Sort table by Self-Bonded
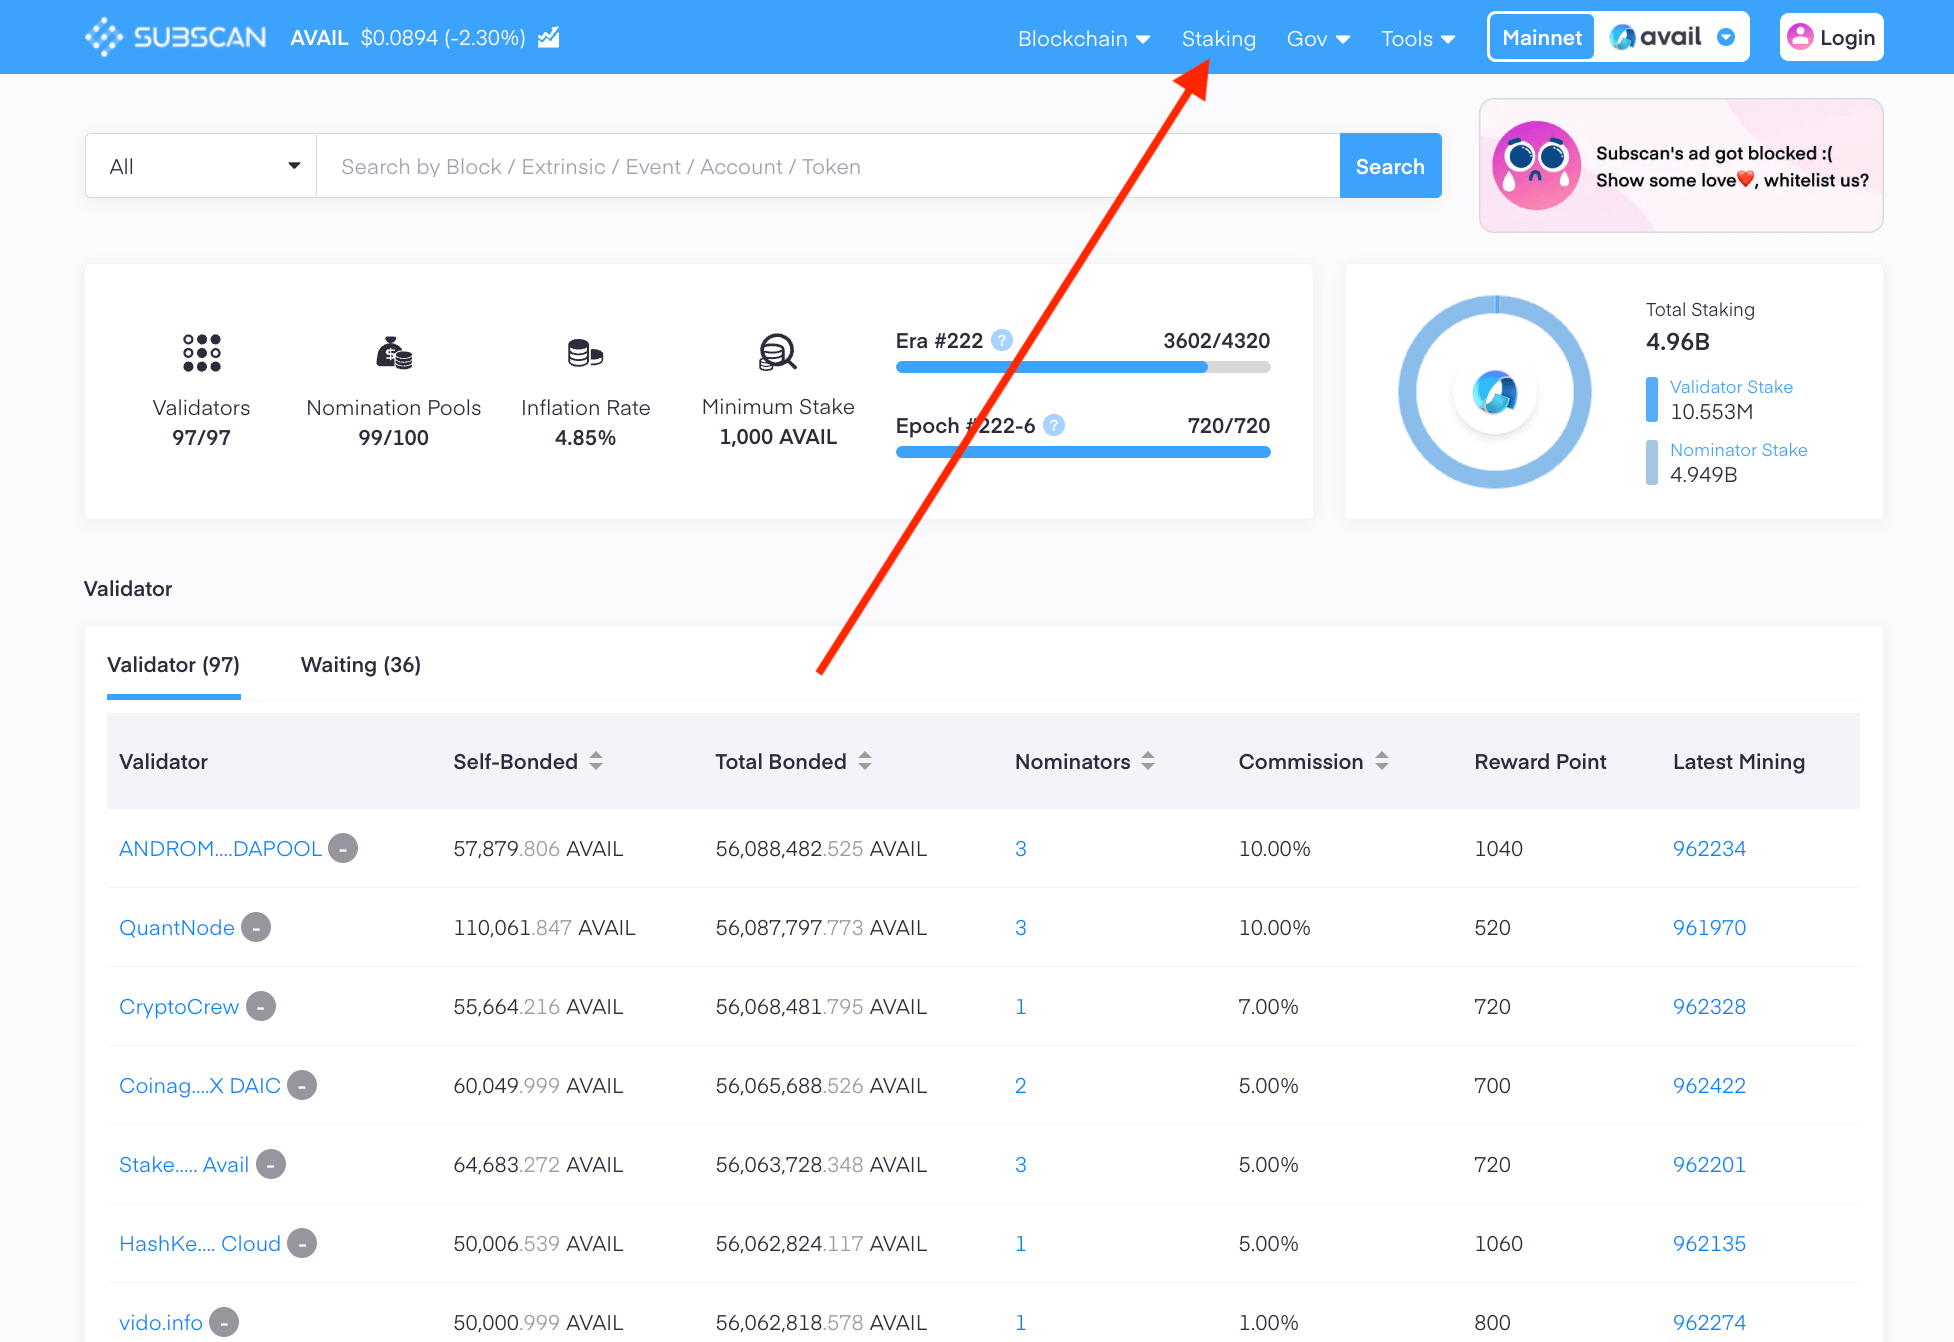The image size is (1954, 1342). tap(596, 761)
